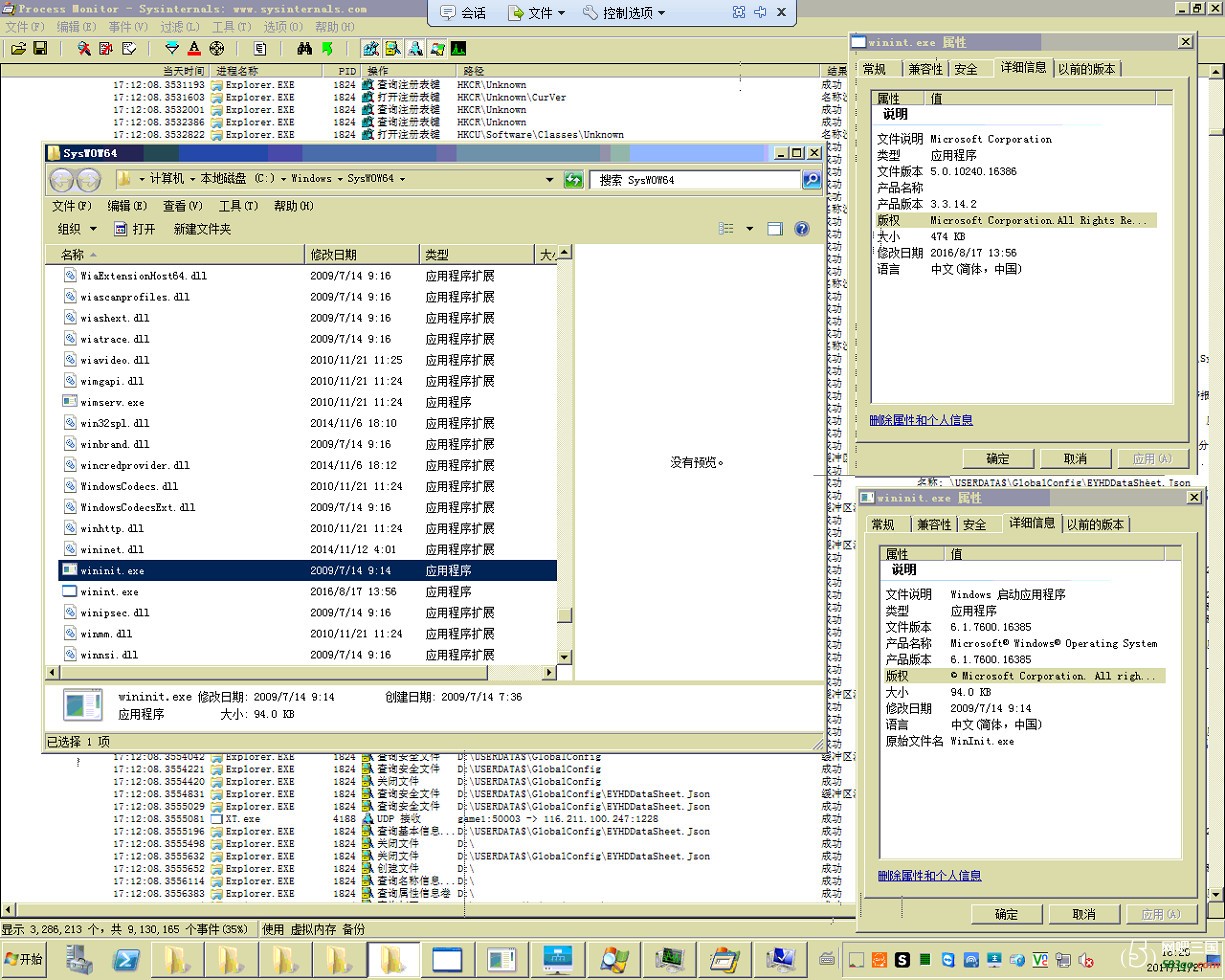1225x980 pixels.
Task: Open the 组织 dropdown in explorer toolbar
Action: tap(75, 229)
